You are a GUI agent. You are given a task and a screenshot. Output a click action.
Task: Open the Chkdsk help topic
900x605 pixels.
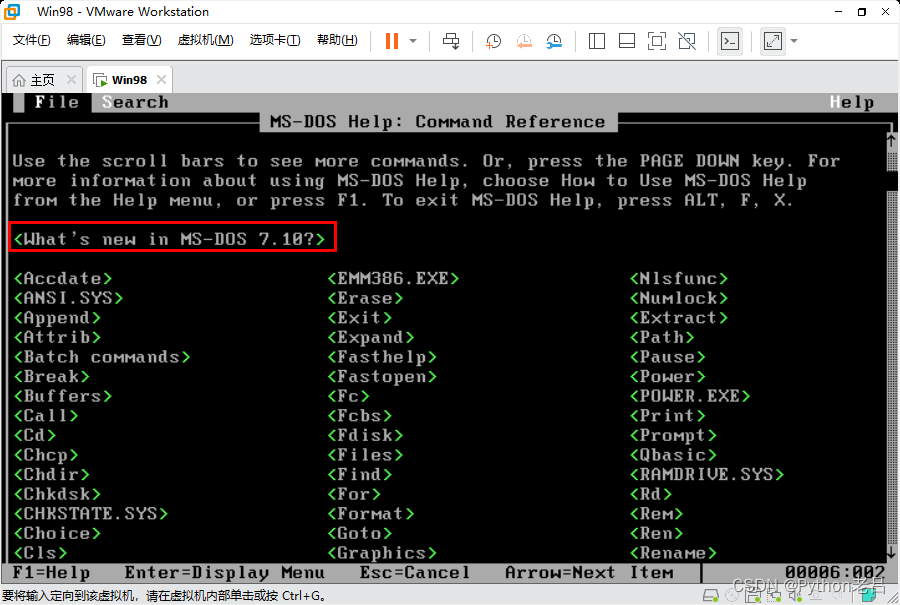(x=57, y=494)
